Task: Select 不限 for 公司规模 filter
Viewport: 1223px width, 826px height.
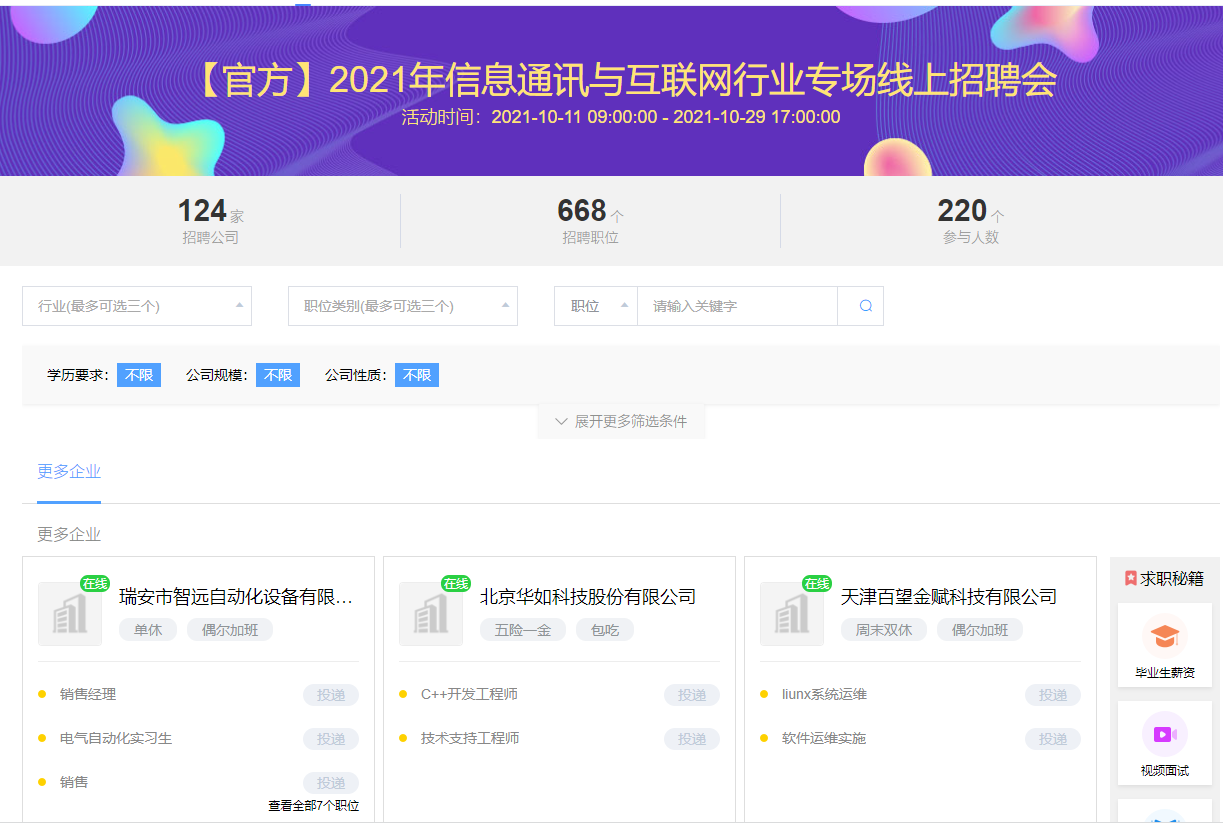Action: click(x=278, y=375)
